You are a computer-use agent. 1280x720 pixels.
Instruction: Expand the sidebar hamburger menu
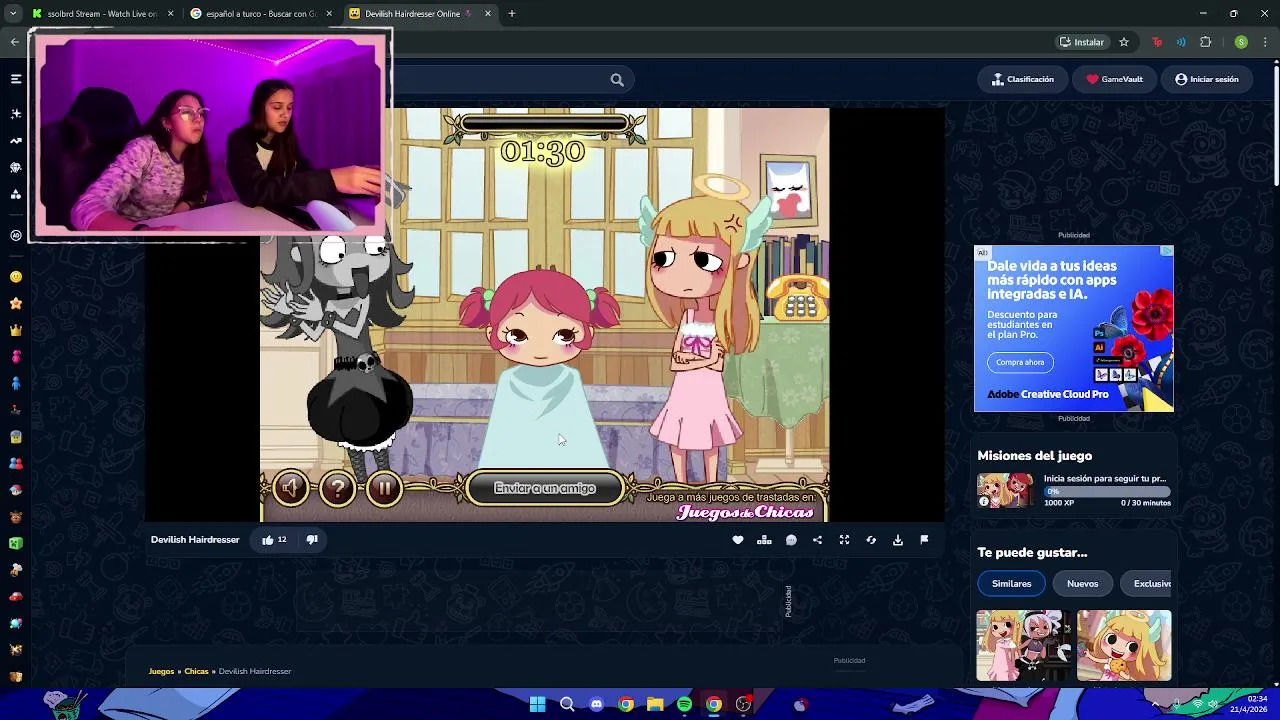click(16, 79)
